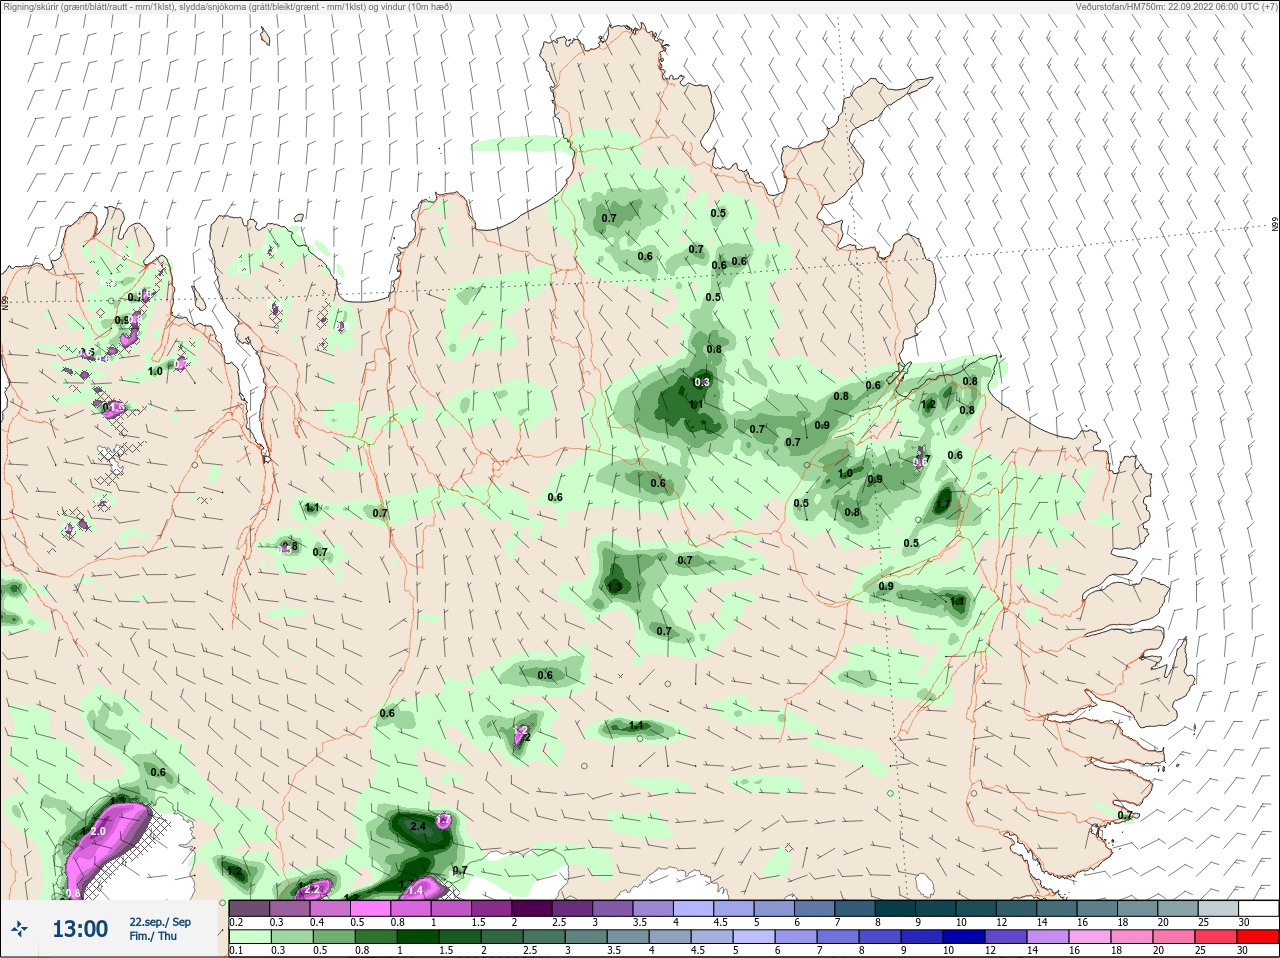The height and width of the screenshot is (958, 1280).
Task: Click the 2.0 value on the purple snow area
Action: point(98,831)
